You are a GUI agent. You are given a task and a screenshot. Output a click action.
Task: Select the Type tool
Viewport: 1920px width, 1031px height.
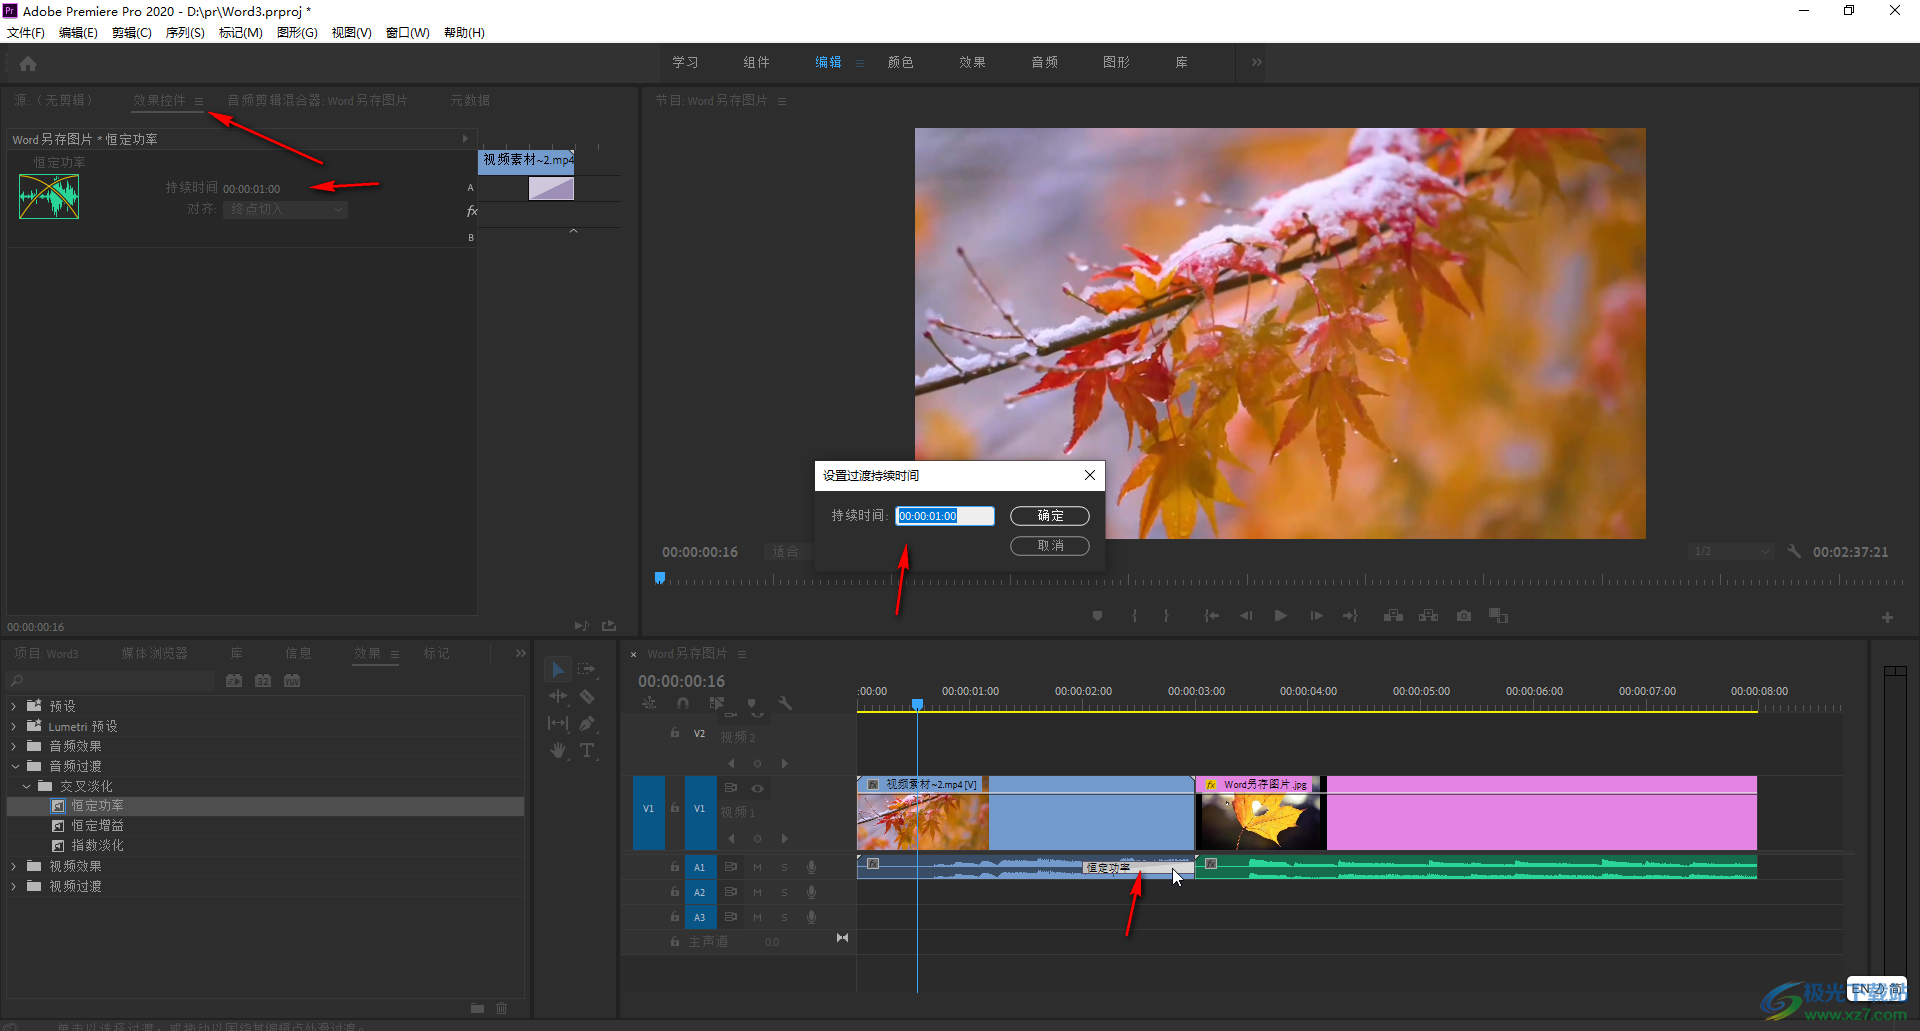(x=587, y=750)
